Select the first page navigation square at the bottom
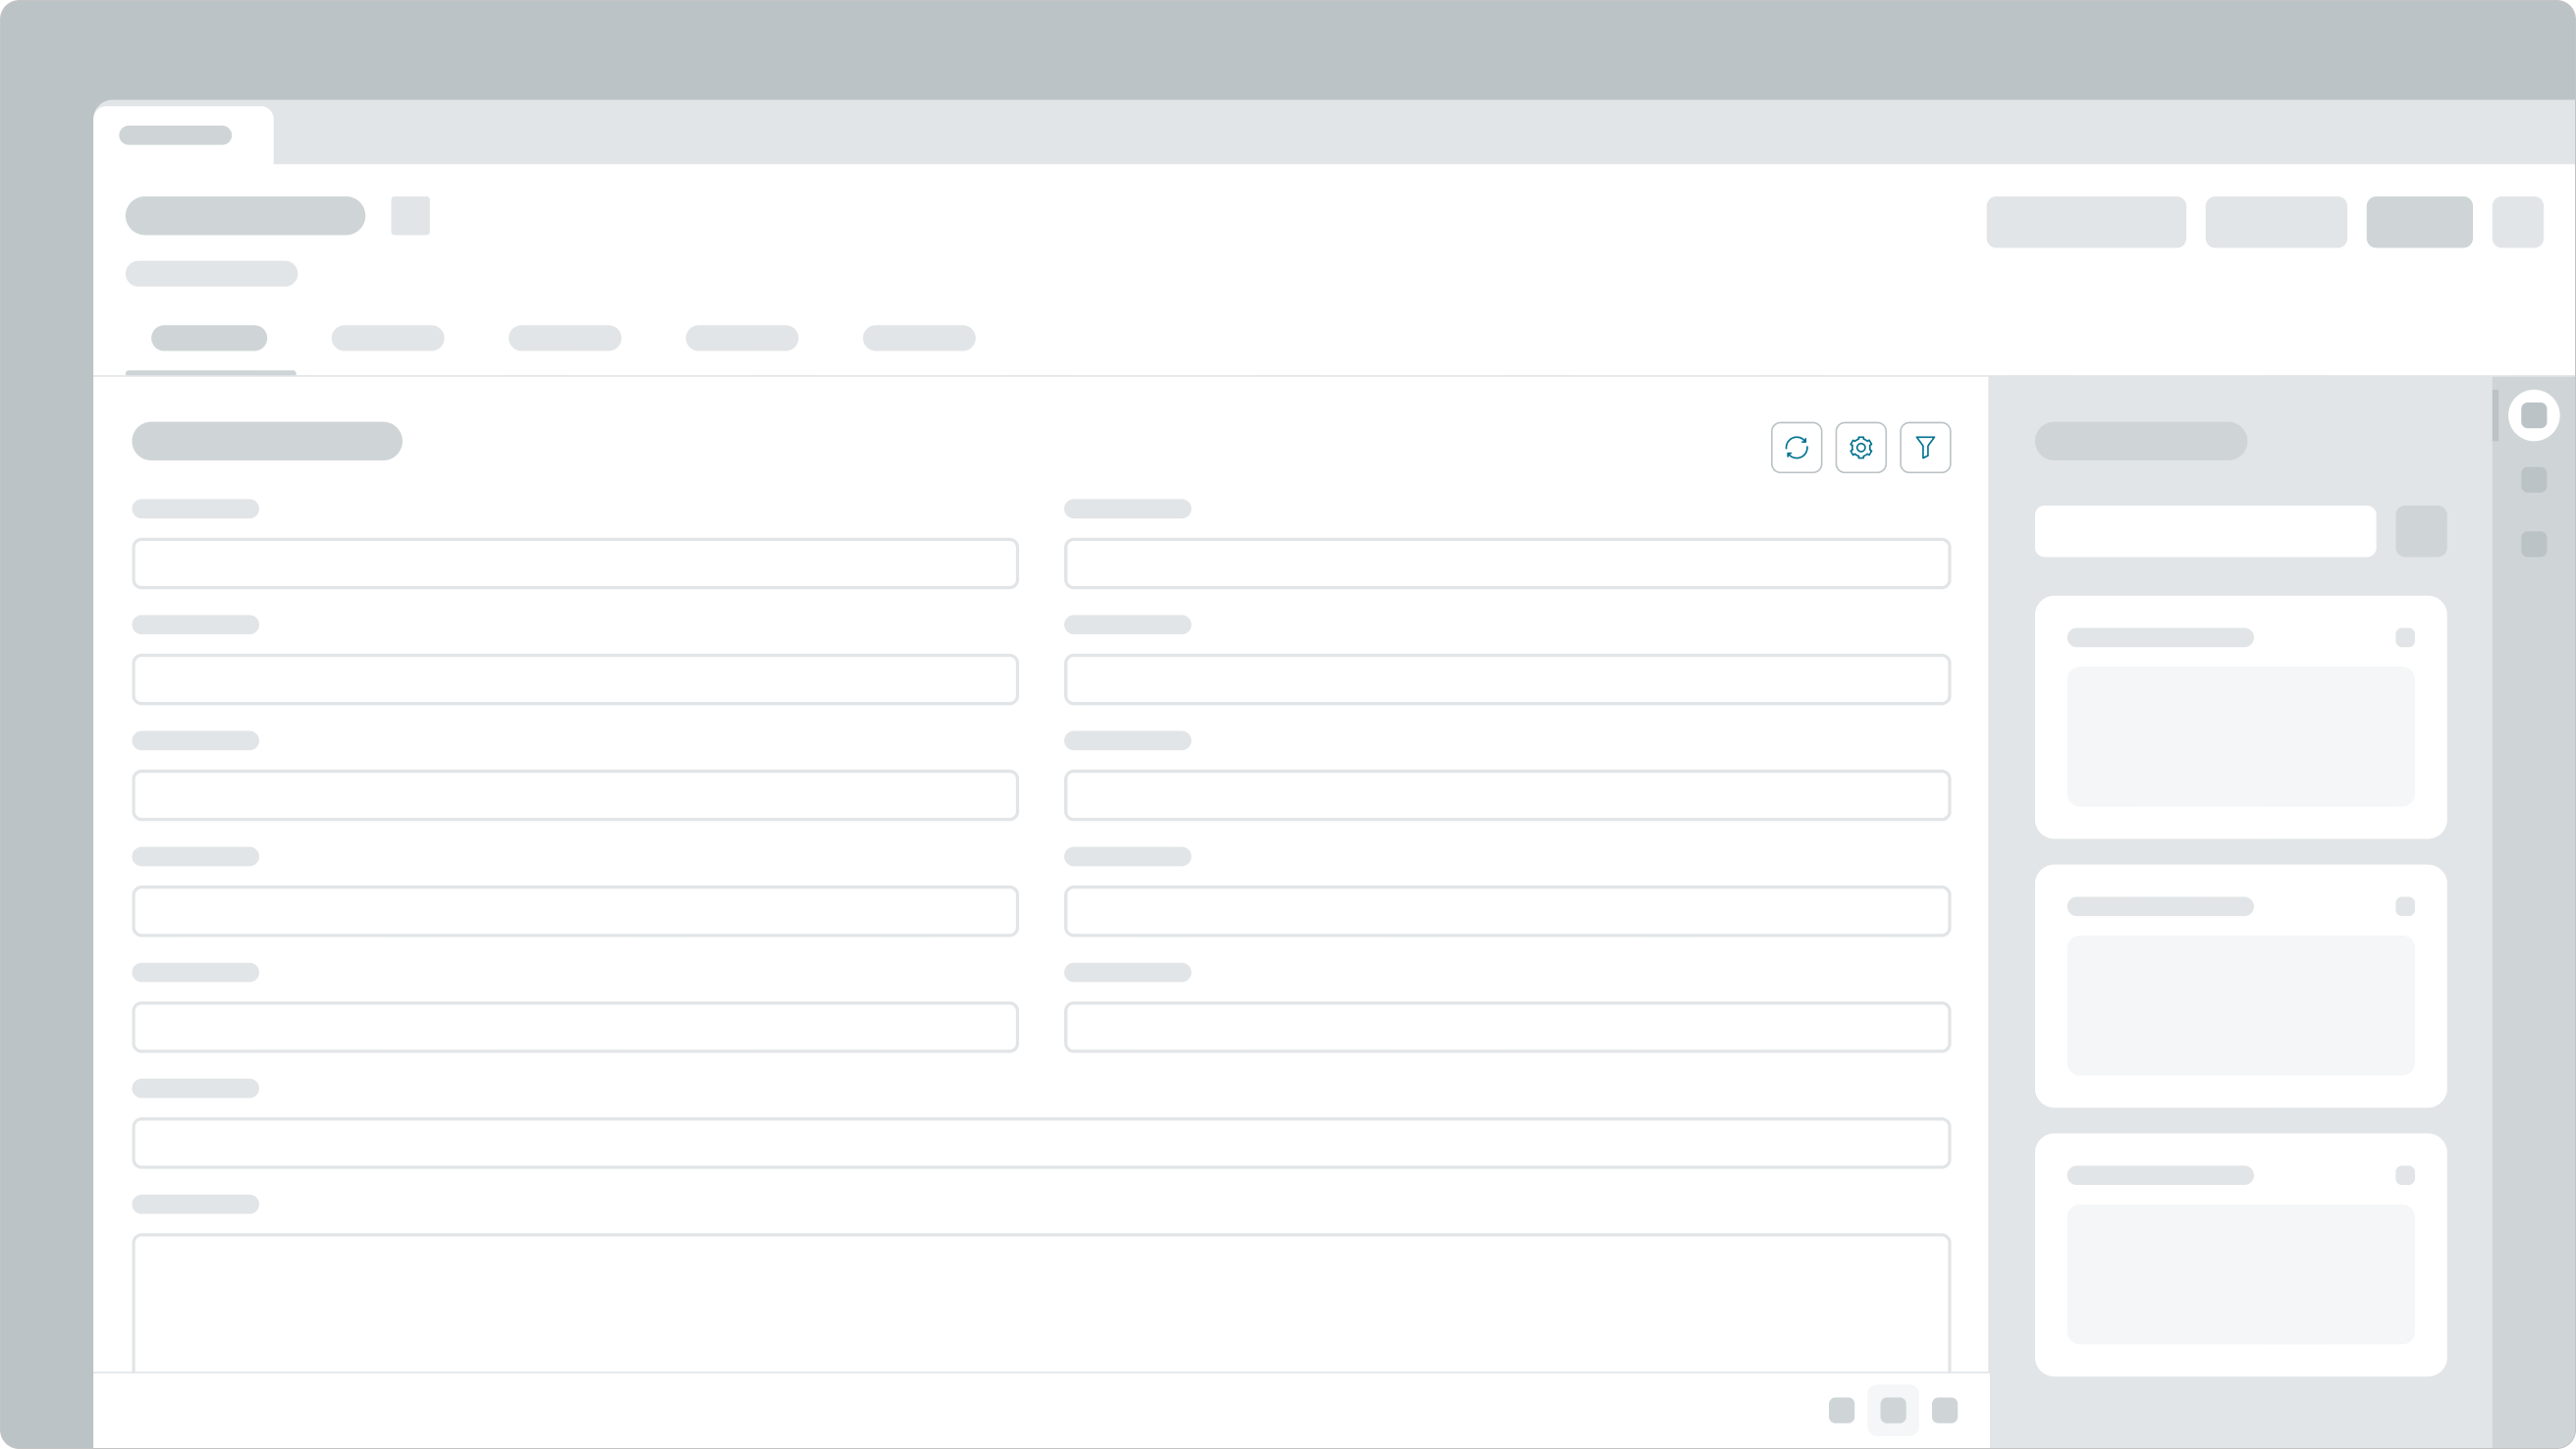The width and height of the screenshot is (2576, 1449). click(x=1842, y=1410)
